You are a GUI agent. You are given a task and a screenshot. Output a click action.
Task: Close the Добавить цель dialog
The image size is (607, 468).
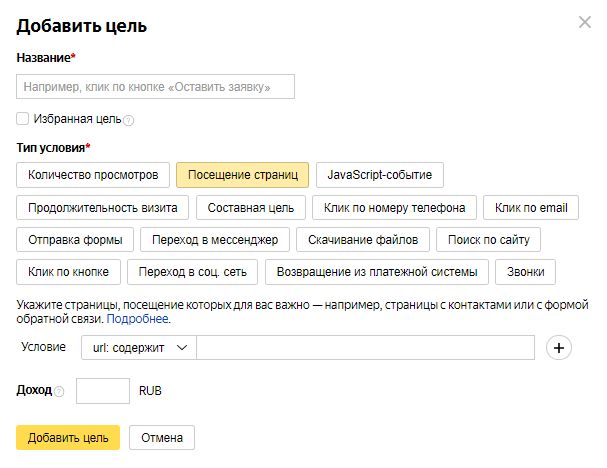tap(585, 22)
